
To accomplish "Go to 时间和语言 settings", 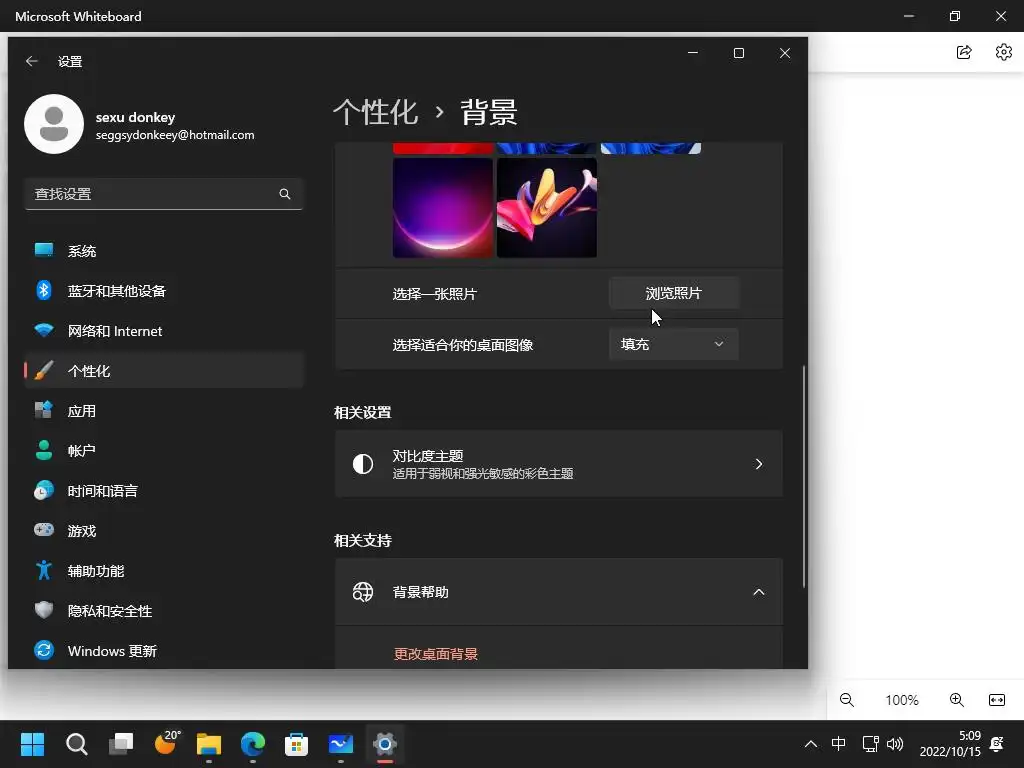I will (x=163, y=491).
